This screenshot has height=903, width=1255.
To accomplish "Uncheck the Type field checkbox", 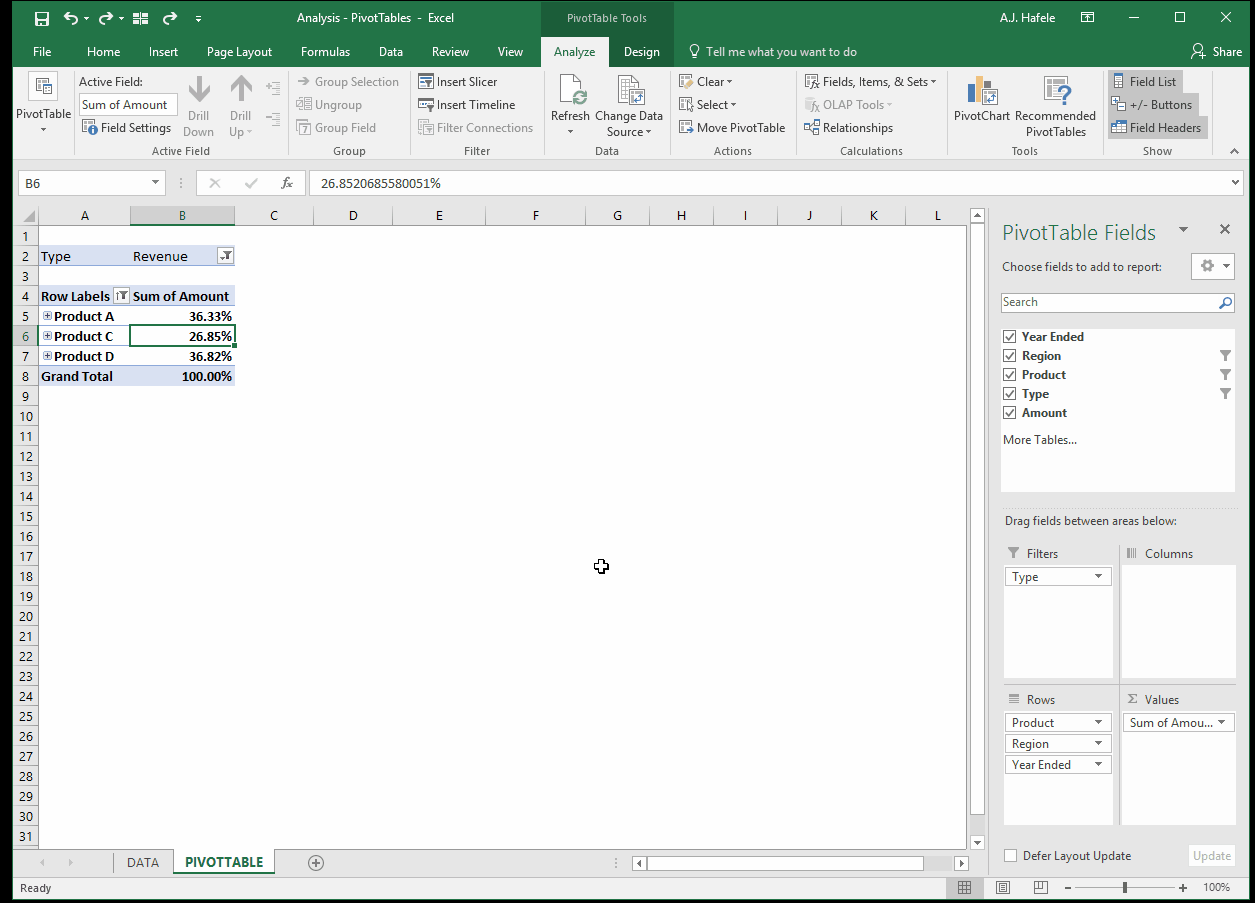I will tap(1010, 394).
